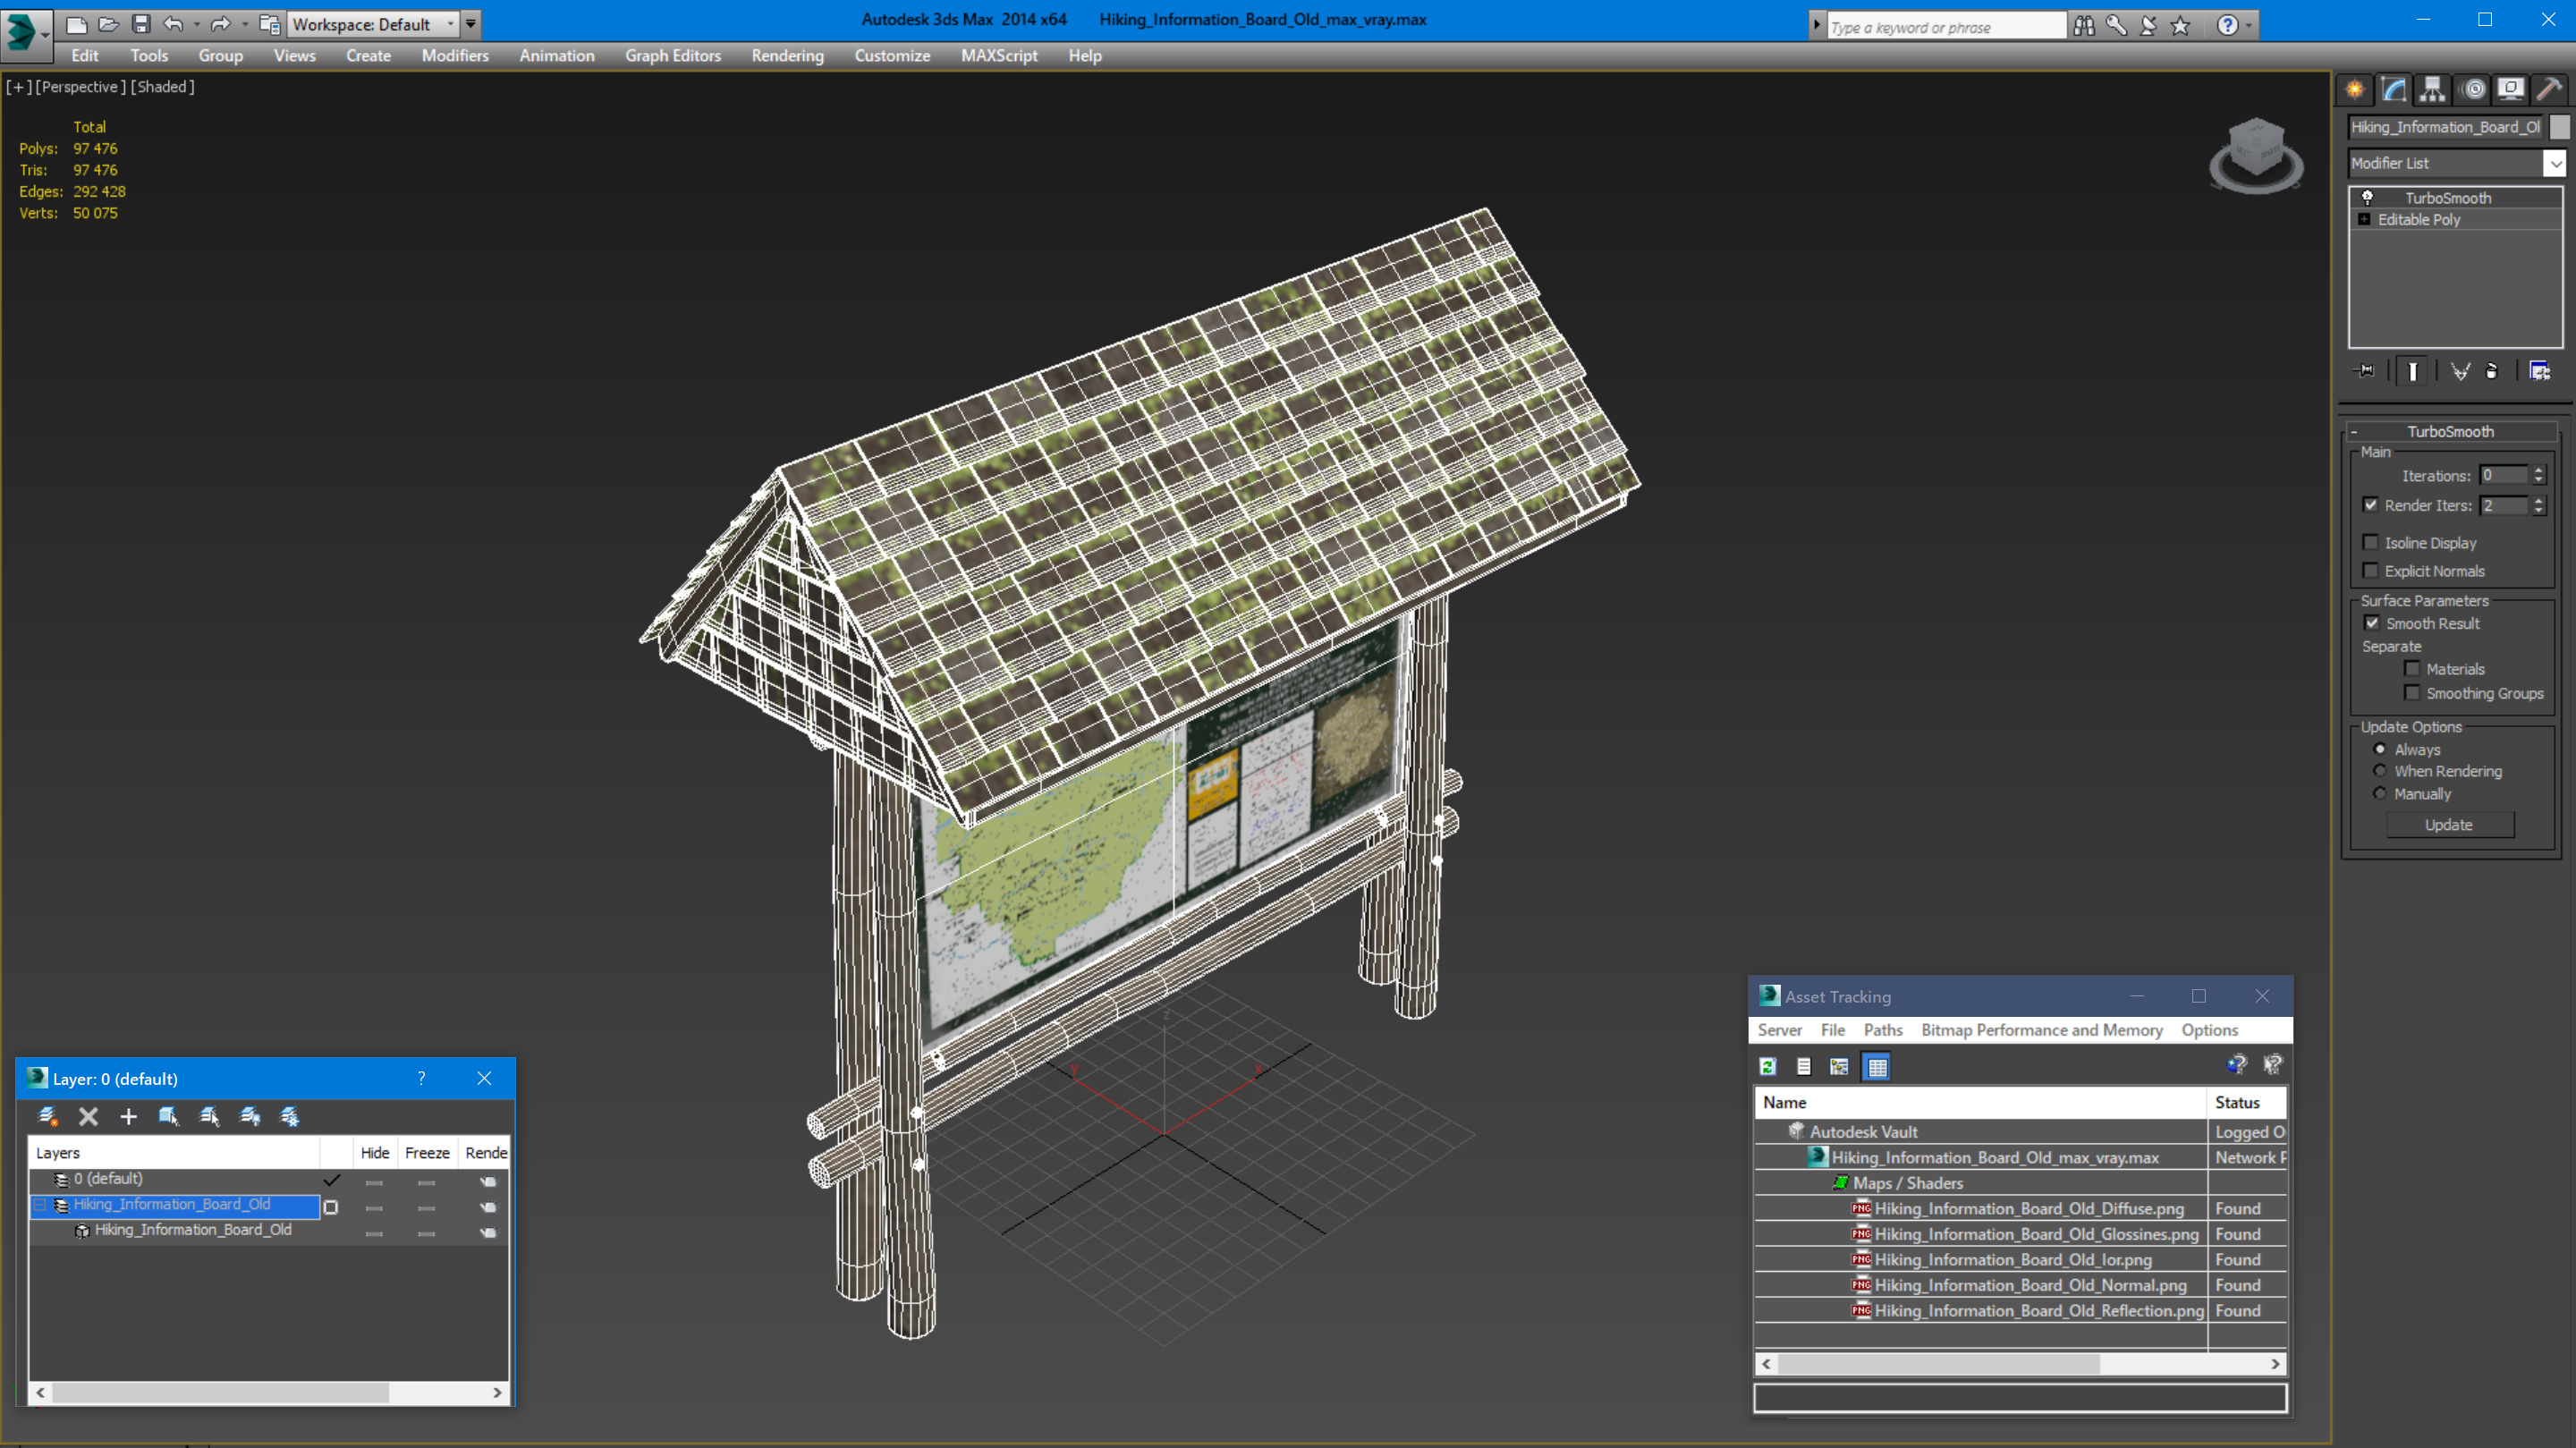Enable Isoline Display checkbox
This screenshot has width=2576, height=1448.
[2370, 542]
